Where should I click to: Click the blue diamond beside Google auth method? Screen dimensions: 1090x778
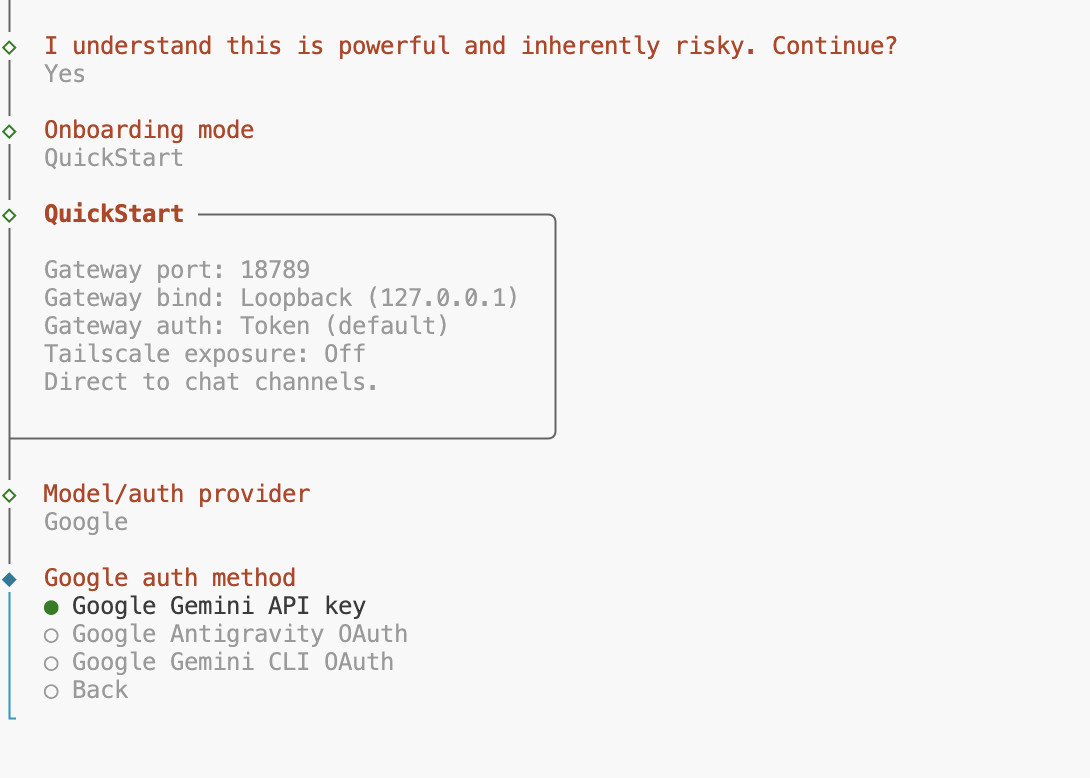[9, 579]
